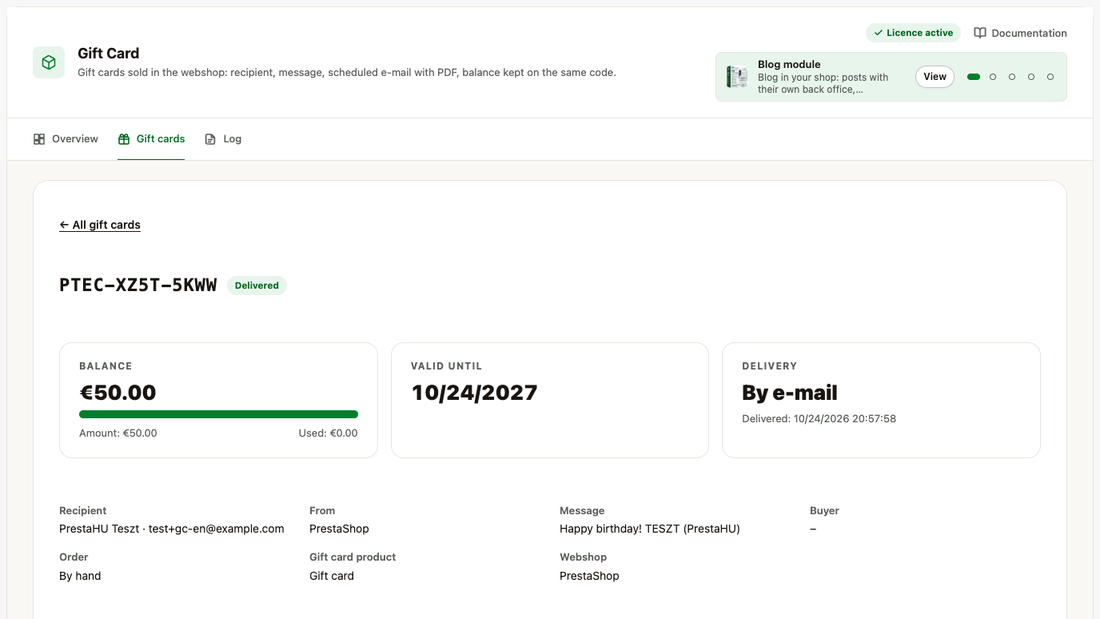The image size is (1100, 619).
Task: Click the Blog module promo title
Action: [x=789, y=64]
